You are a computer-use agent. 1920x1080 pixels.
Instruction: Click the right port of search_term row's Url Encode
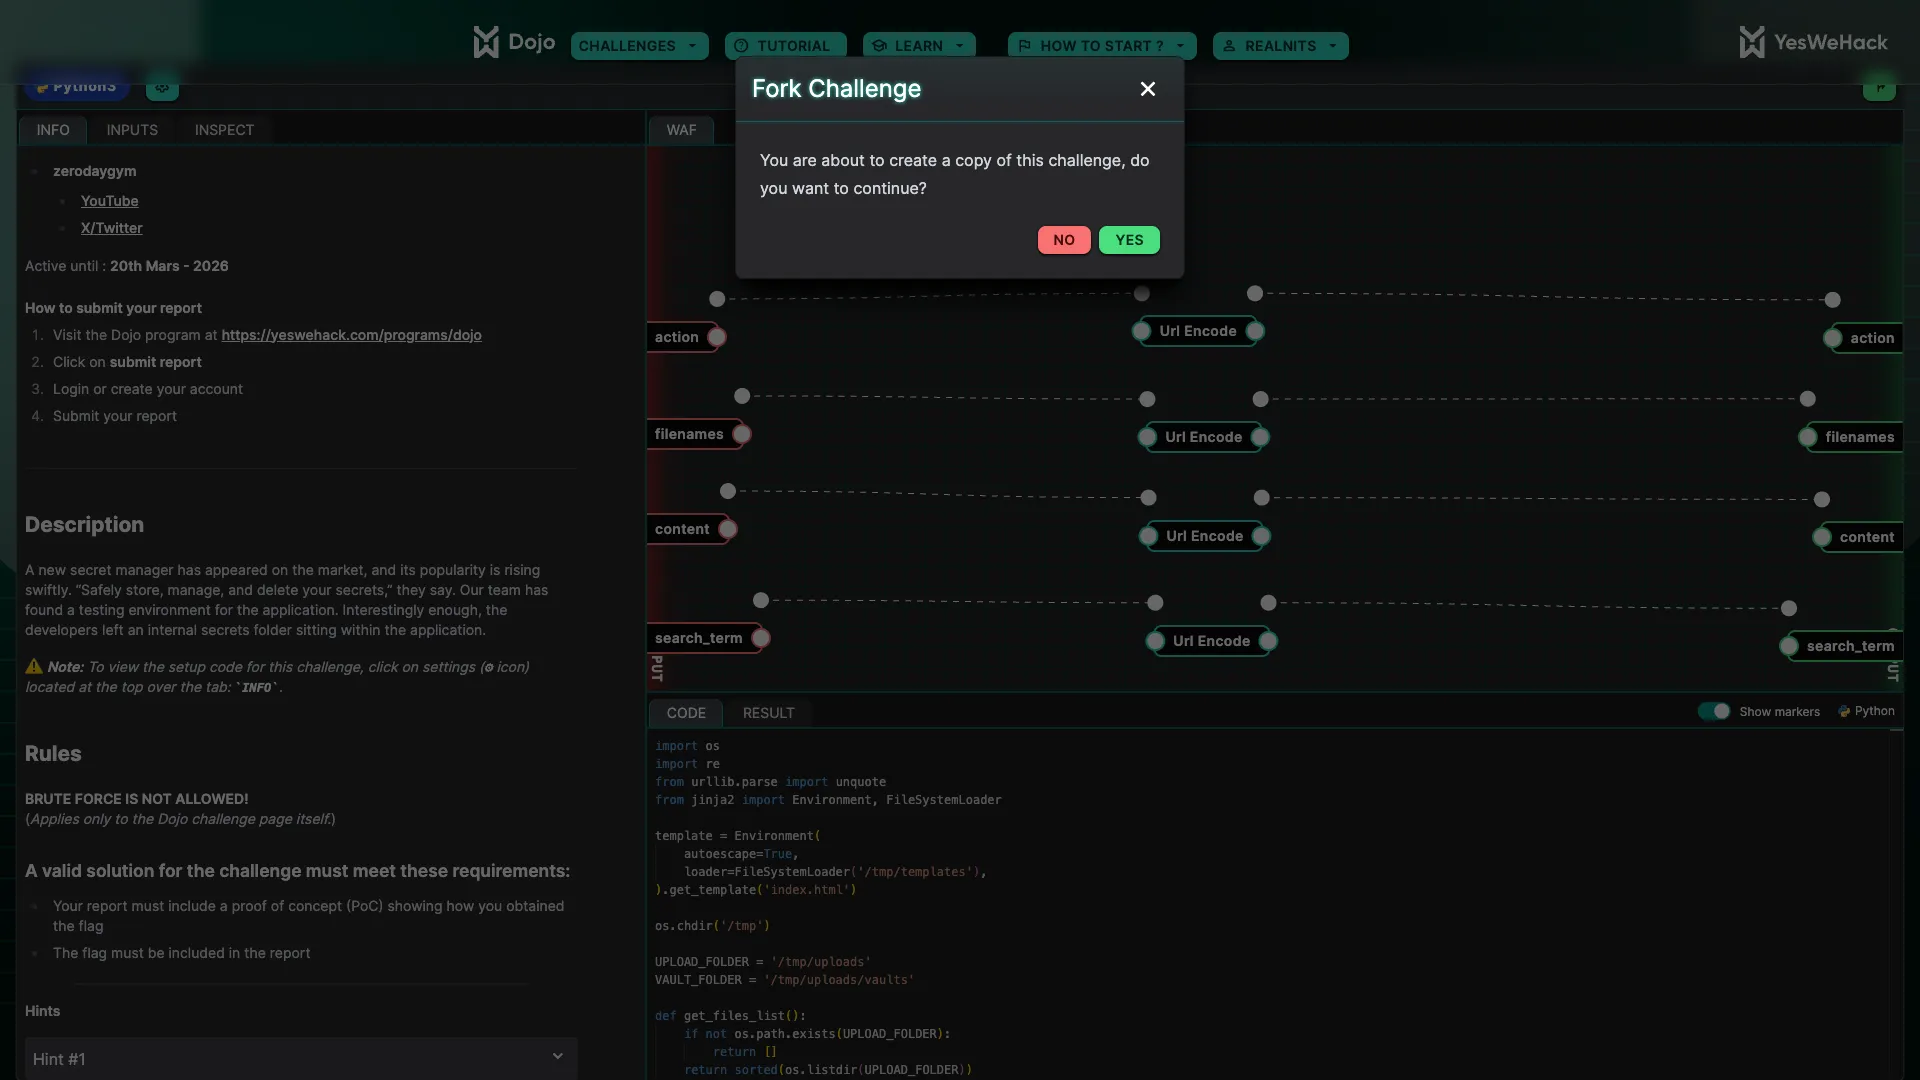(1268, 641)
